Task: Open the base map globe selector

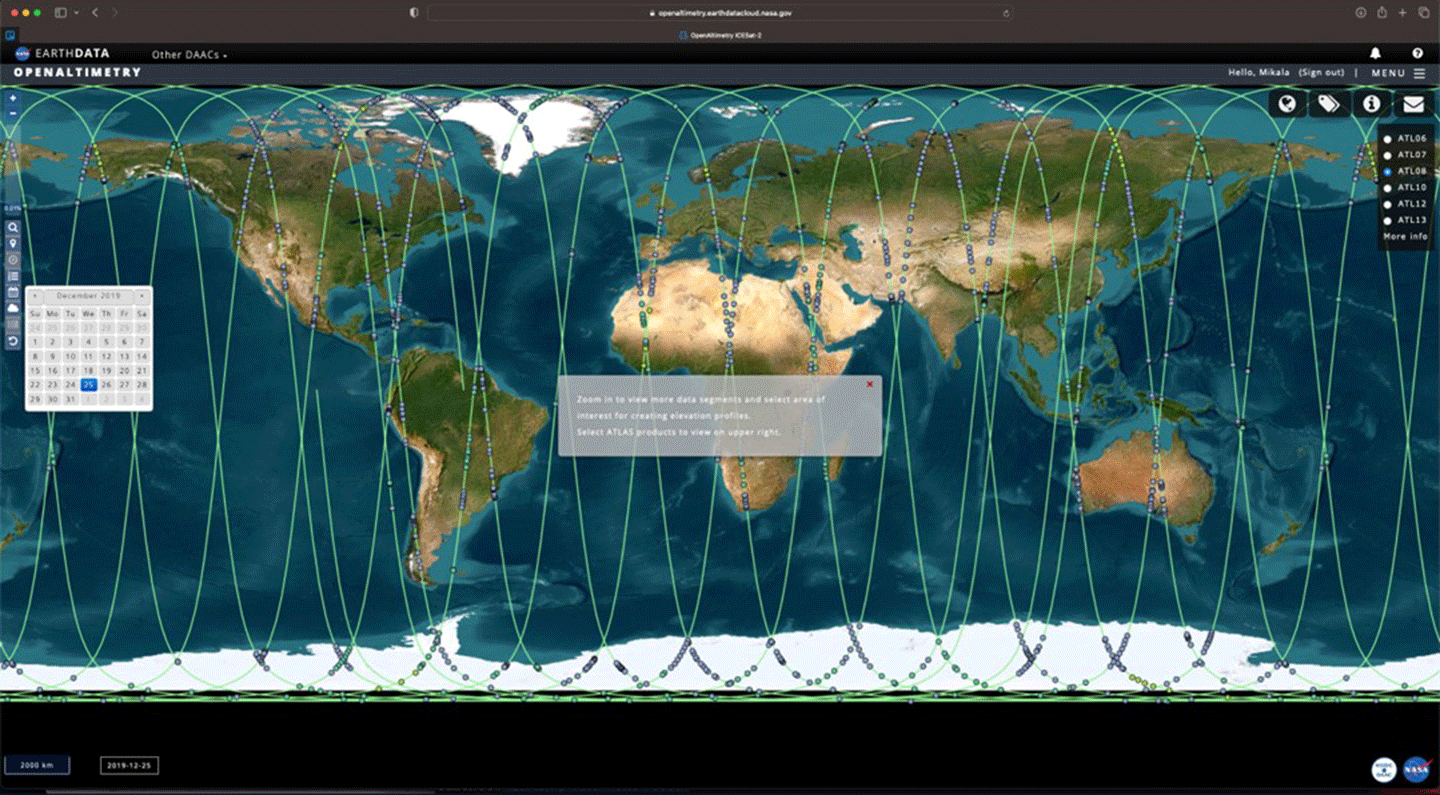Action: pyautogui.click(x=1287, y=104)
